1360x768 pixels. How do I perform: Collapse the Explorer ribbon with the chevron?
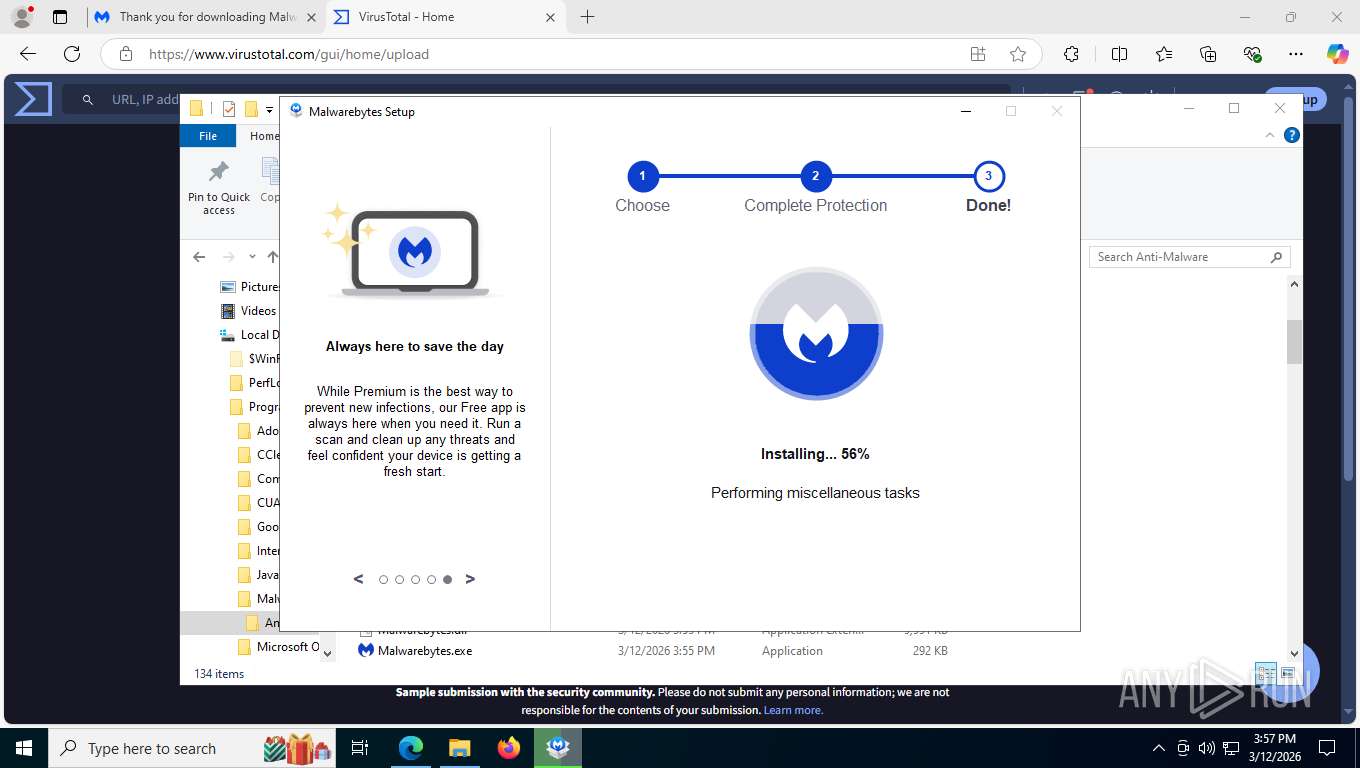point(1271,135)
